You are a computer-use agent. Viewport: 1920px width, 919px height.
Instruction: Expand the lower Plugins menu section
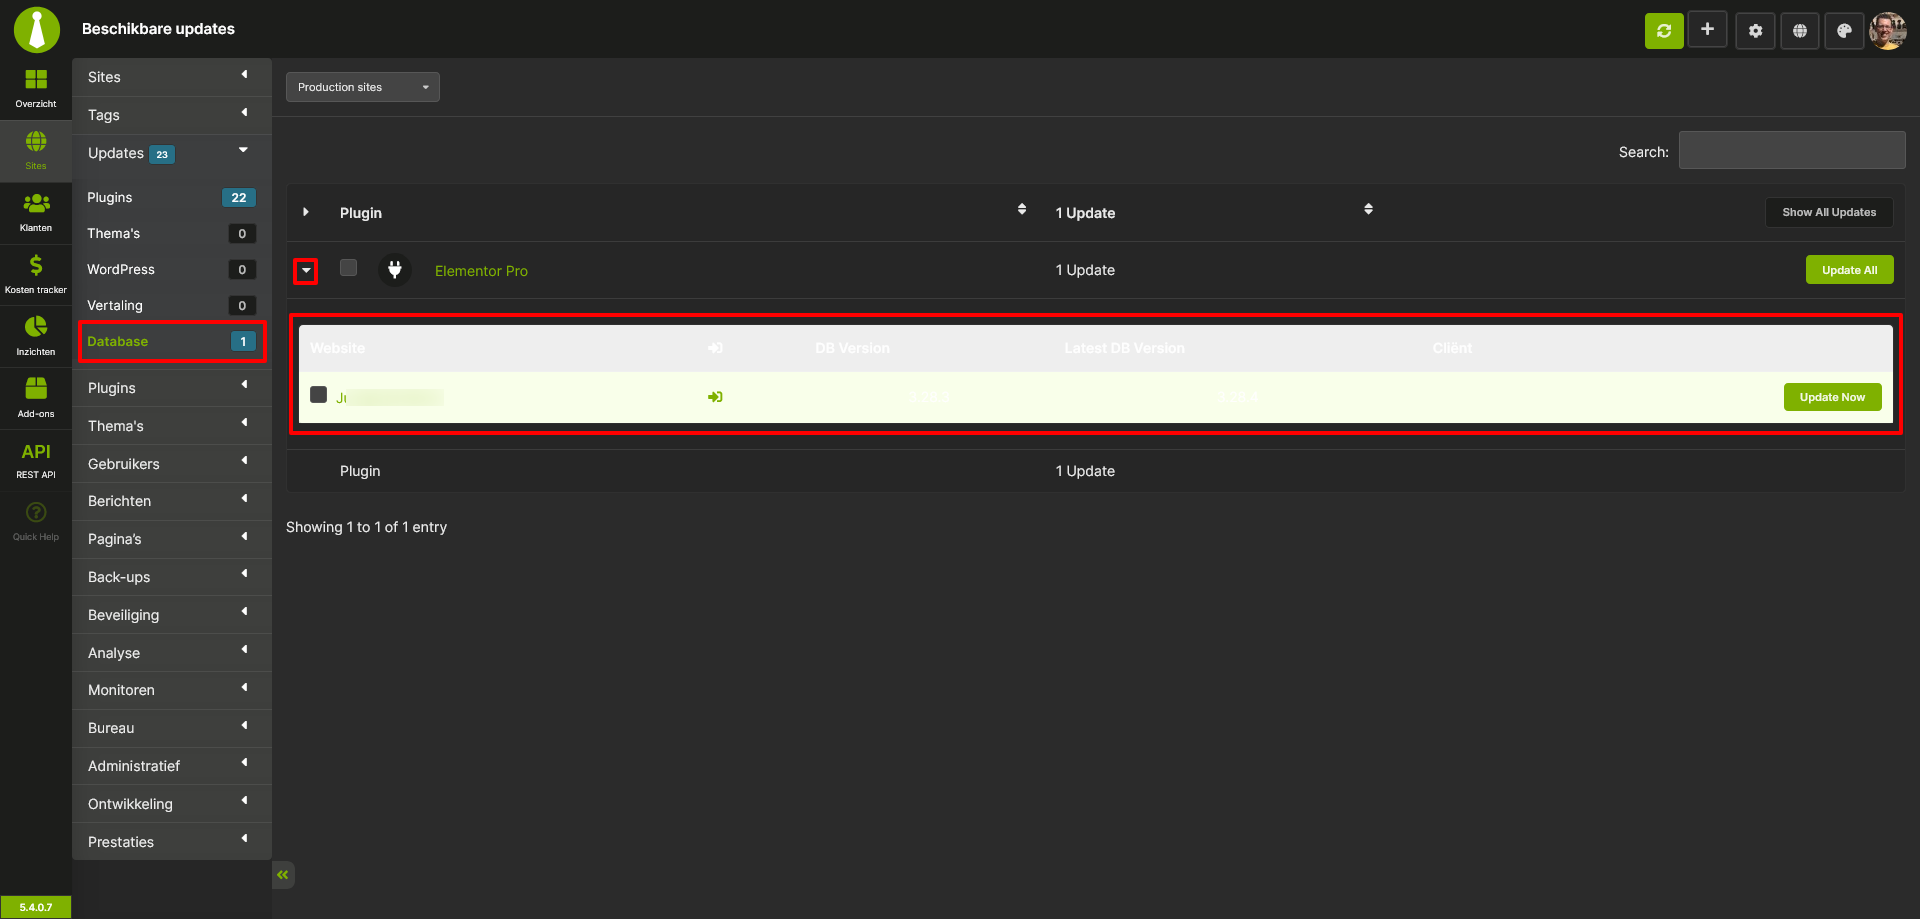coord(172,388)
